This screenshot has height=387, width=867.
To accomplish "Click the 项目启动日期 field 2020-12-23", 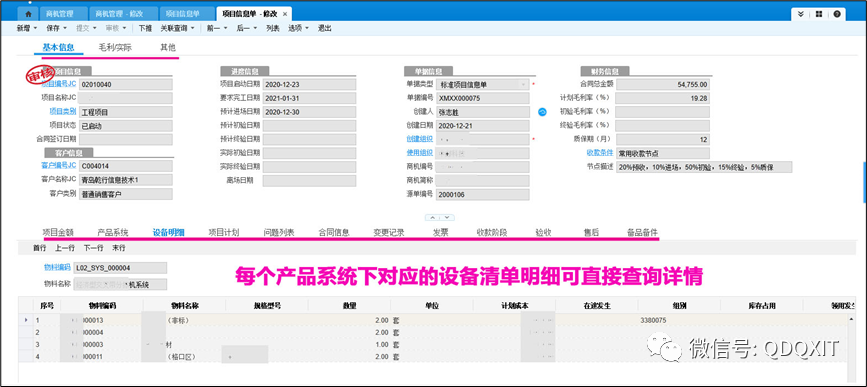I will pos(309,85).
